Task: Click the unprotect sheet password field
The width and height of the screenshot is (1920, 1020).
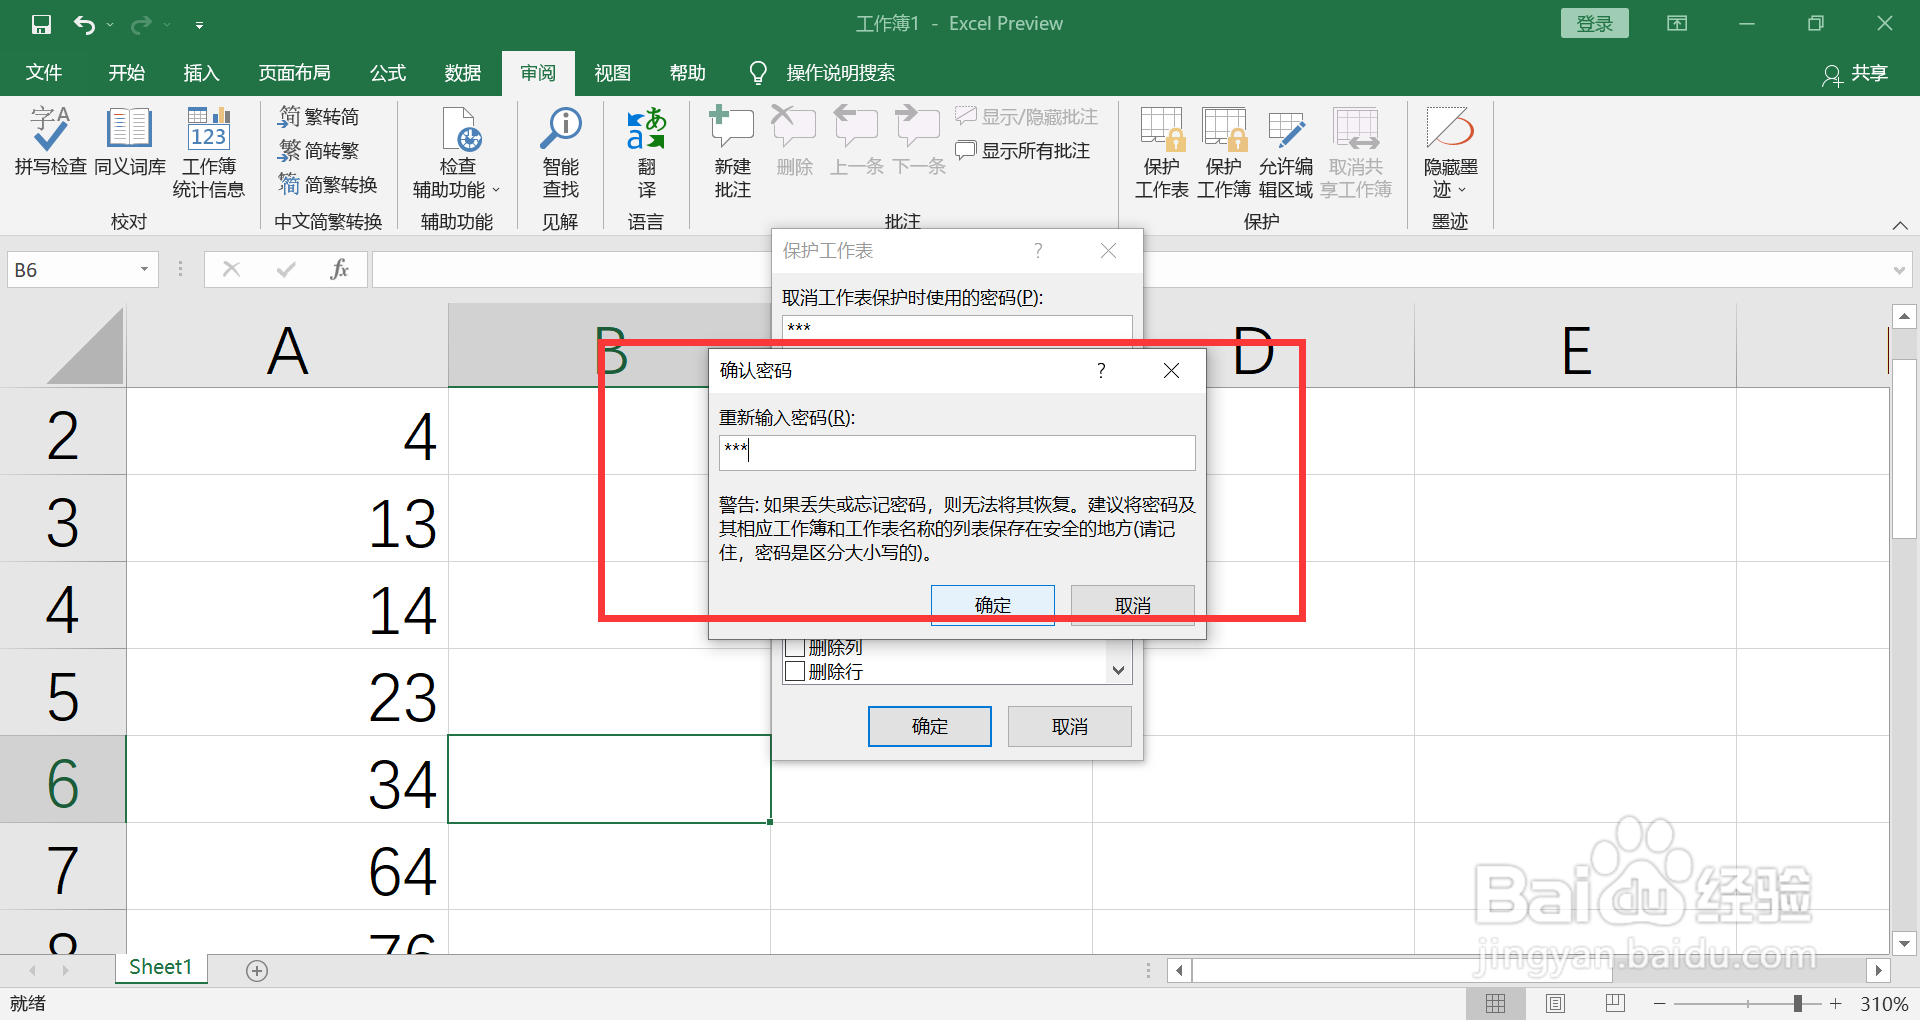Action: (957, 329)
